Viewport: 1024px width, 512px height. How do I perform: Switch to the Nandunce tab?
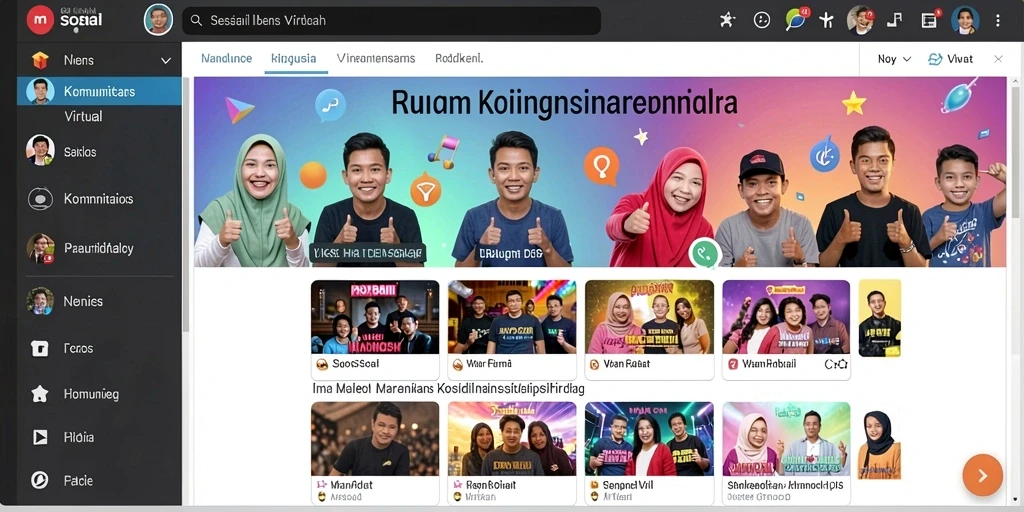pos(226,58)
